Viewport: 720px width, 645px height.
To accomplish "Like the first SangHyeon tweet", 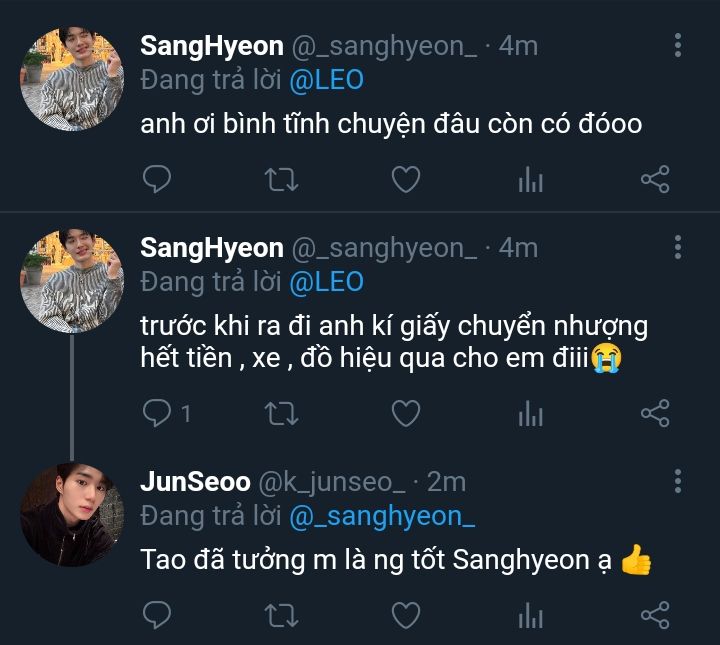I will point(404,180).
